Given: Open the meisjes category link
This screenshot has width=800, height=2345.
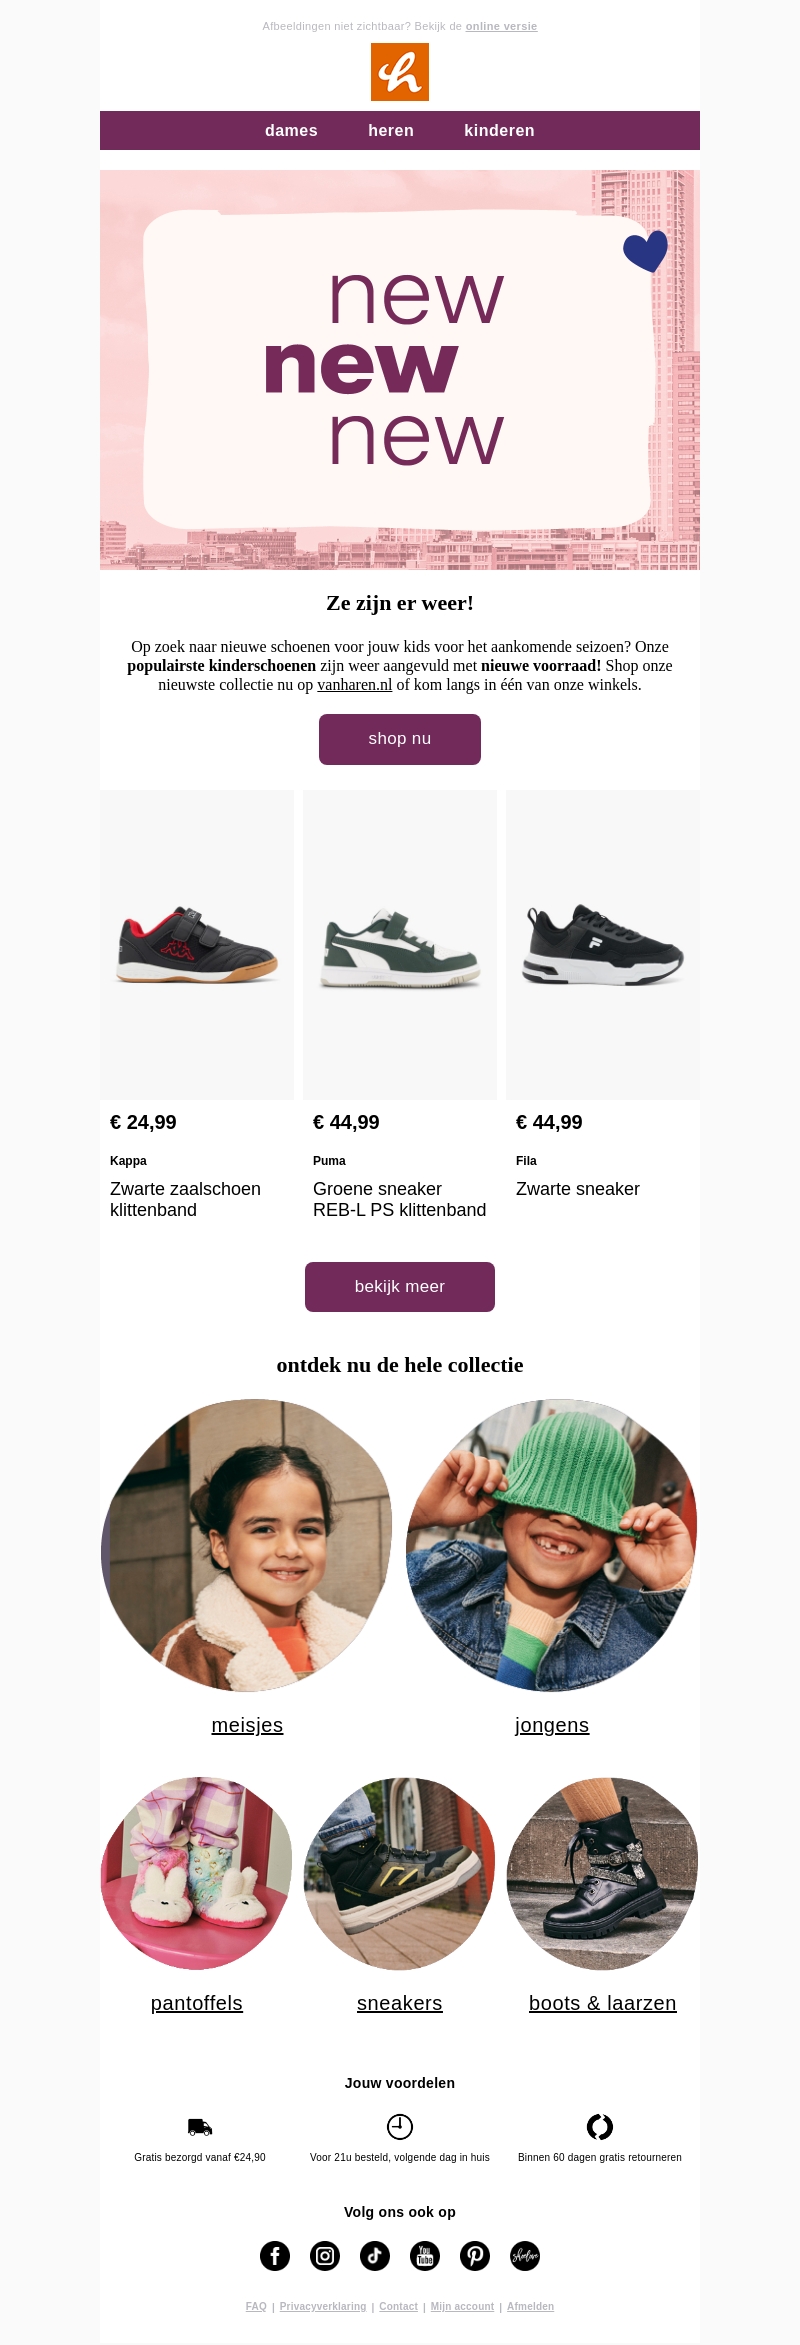Looking at the screenshot, I should pyautogui.click(x=247, y=1725).
